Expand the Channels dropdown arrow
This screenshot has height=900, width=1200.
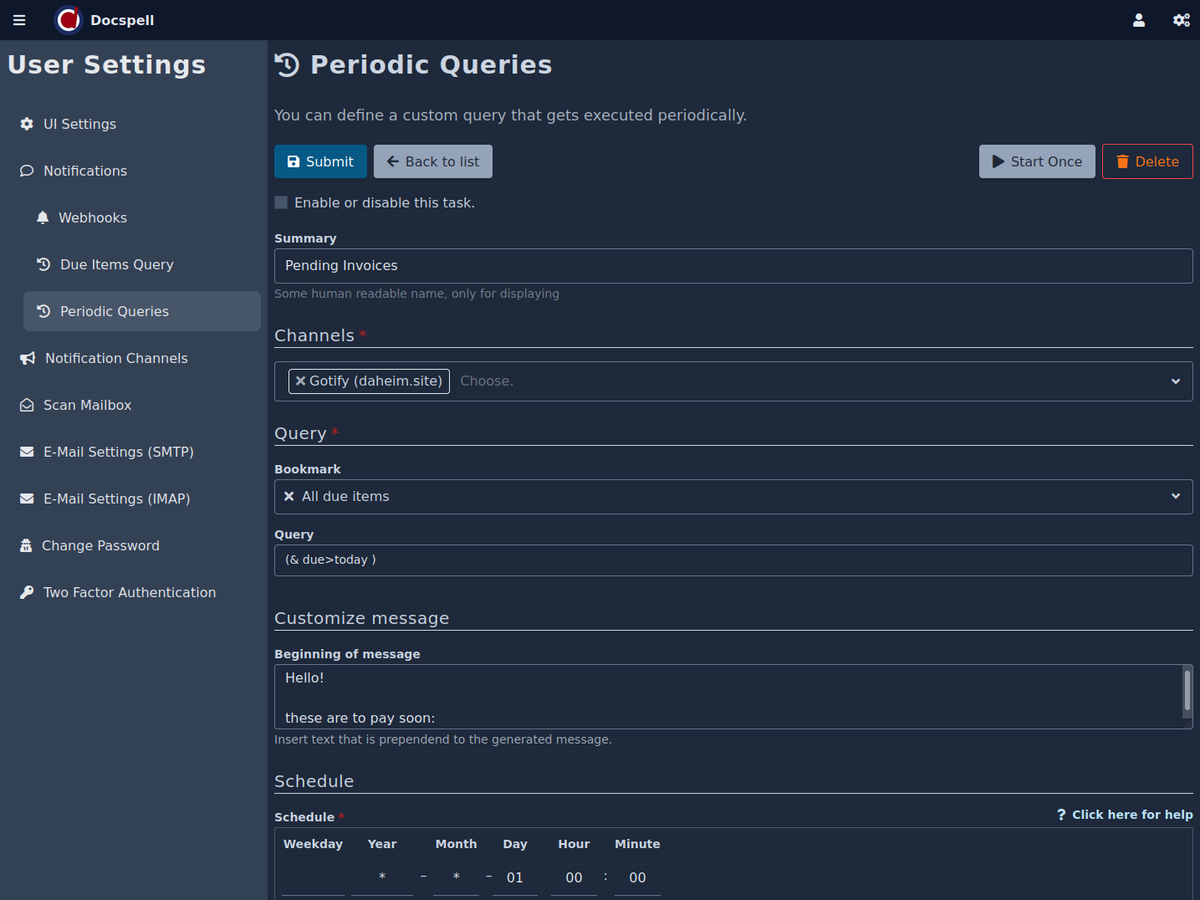[1175, 381]
